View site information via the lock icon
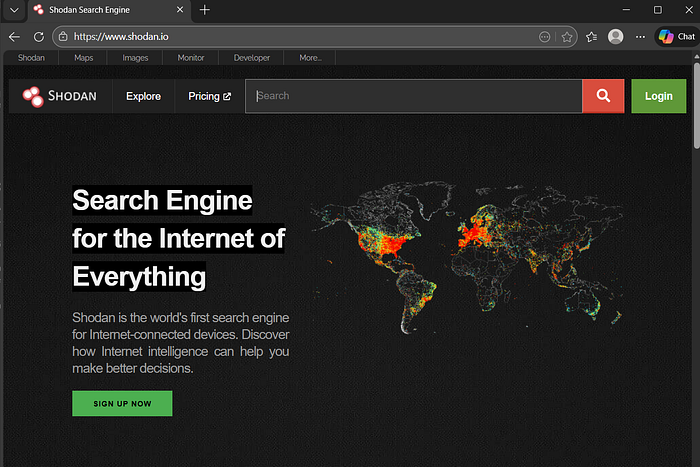This screenshot has height=467, width=700. tap(63, 37)
